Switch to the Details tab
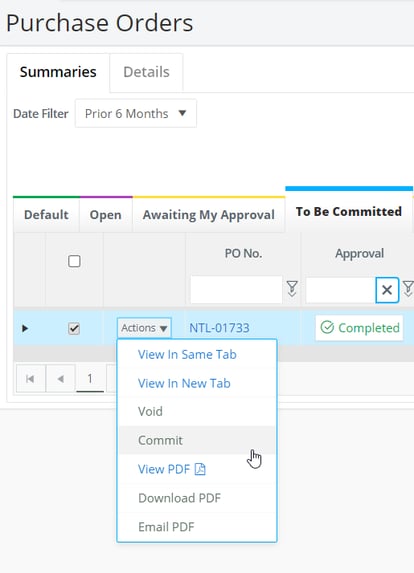 click(x=146, y=72)
